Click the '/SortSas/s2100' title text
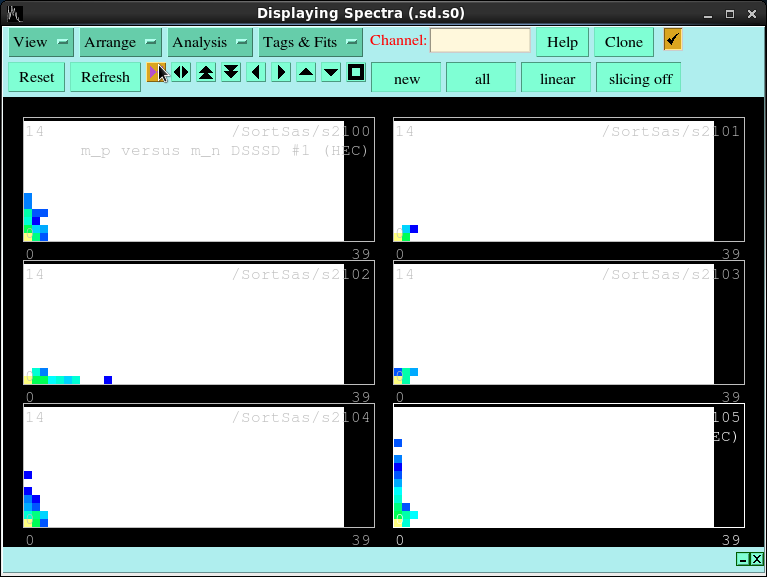767x577 pixels. [x=301, y=131]
